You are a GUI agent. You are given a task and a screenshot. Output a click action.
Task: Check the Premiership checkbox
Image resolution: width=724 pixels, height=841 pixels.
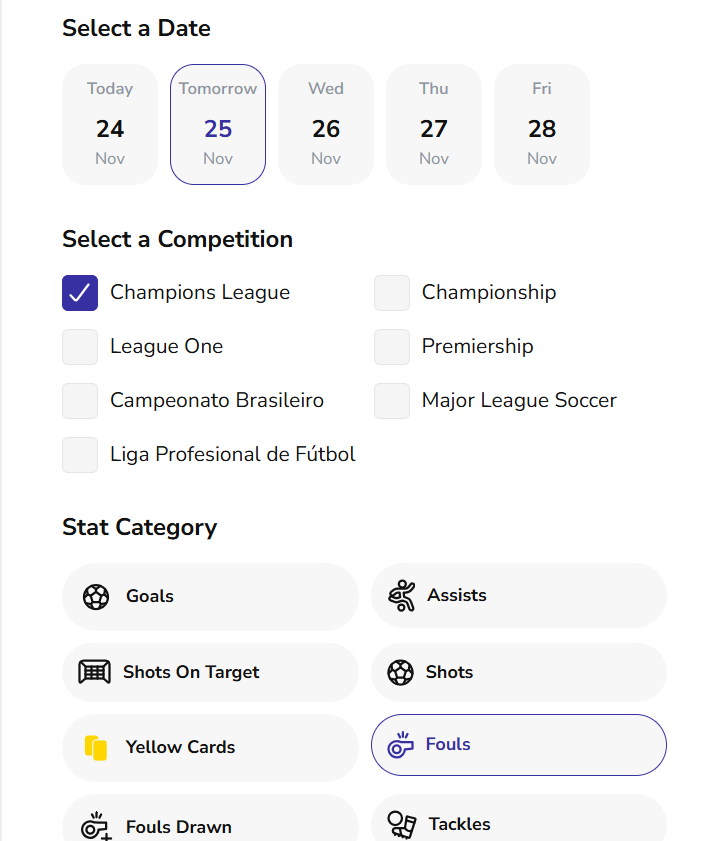392,347
